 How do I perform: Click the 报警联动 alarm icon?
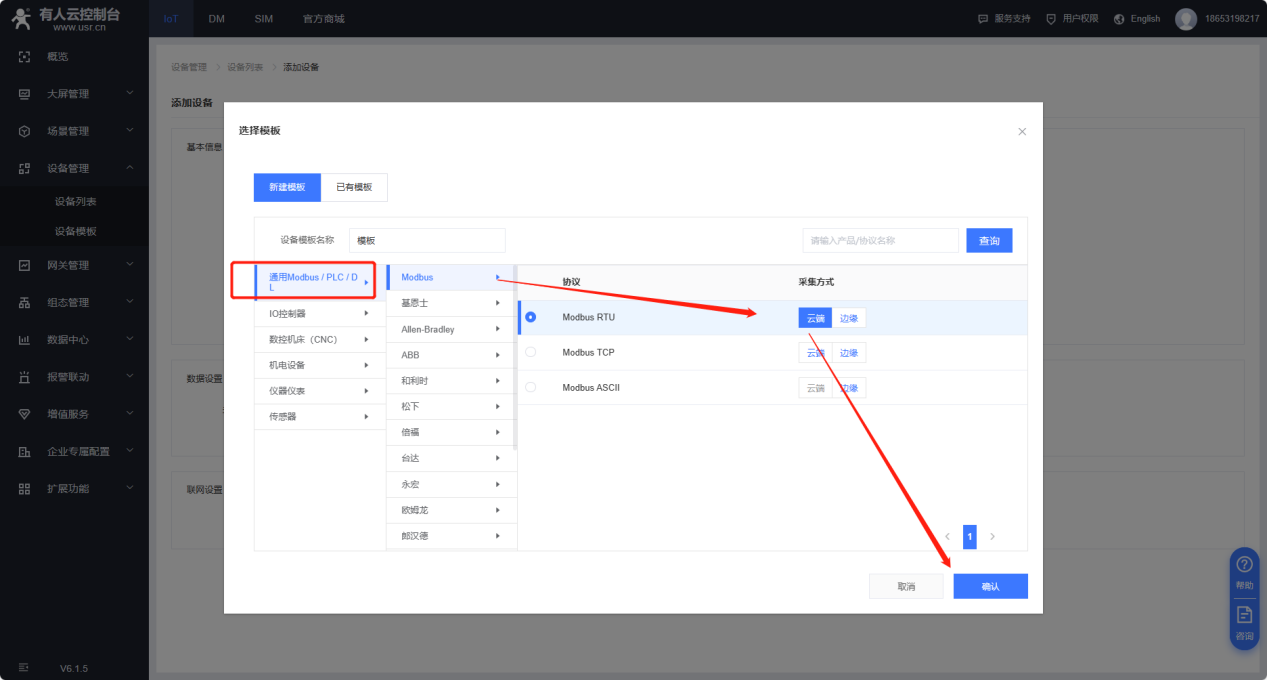tap(25, 377)
